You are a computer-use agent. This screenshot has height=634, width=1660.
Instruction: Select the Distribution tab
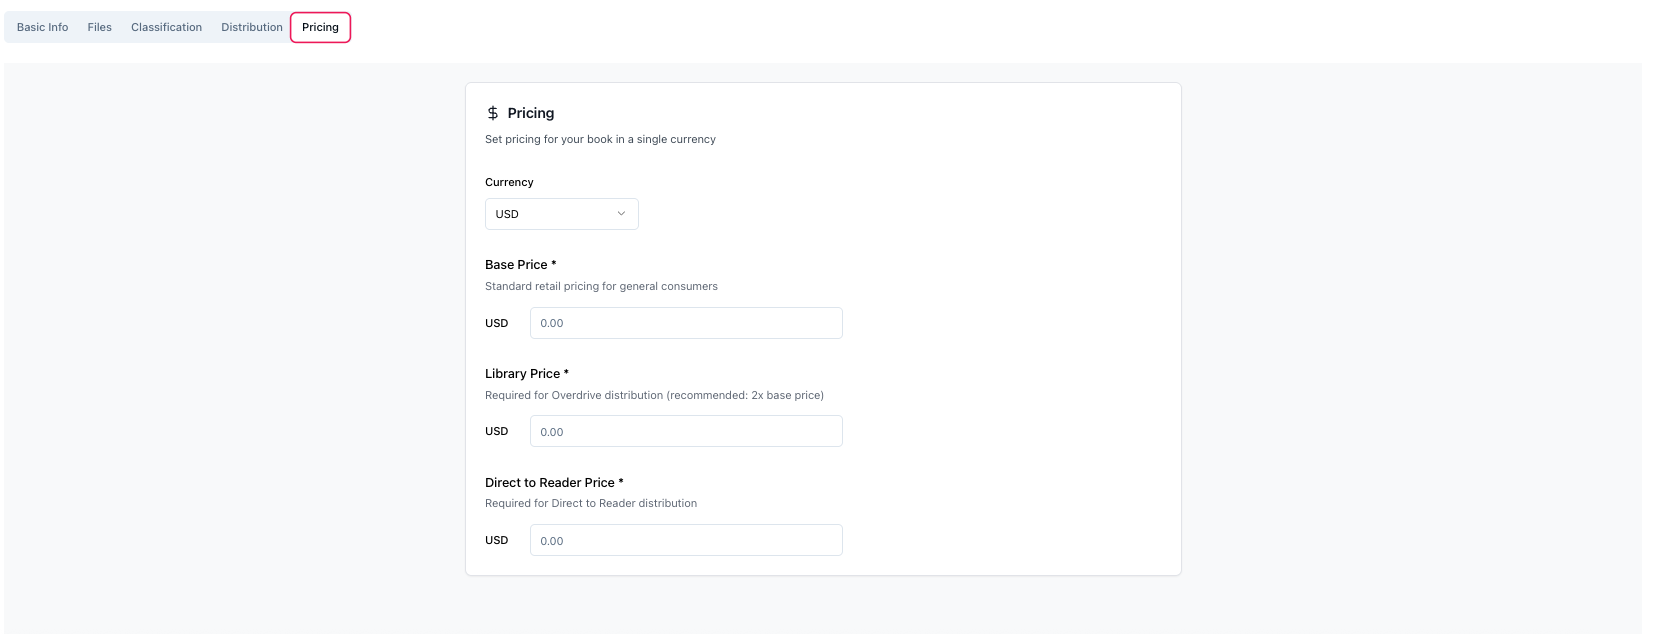(x=252, y=27)
